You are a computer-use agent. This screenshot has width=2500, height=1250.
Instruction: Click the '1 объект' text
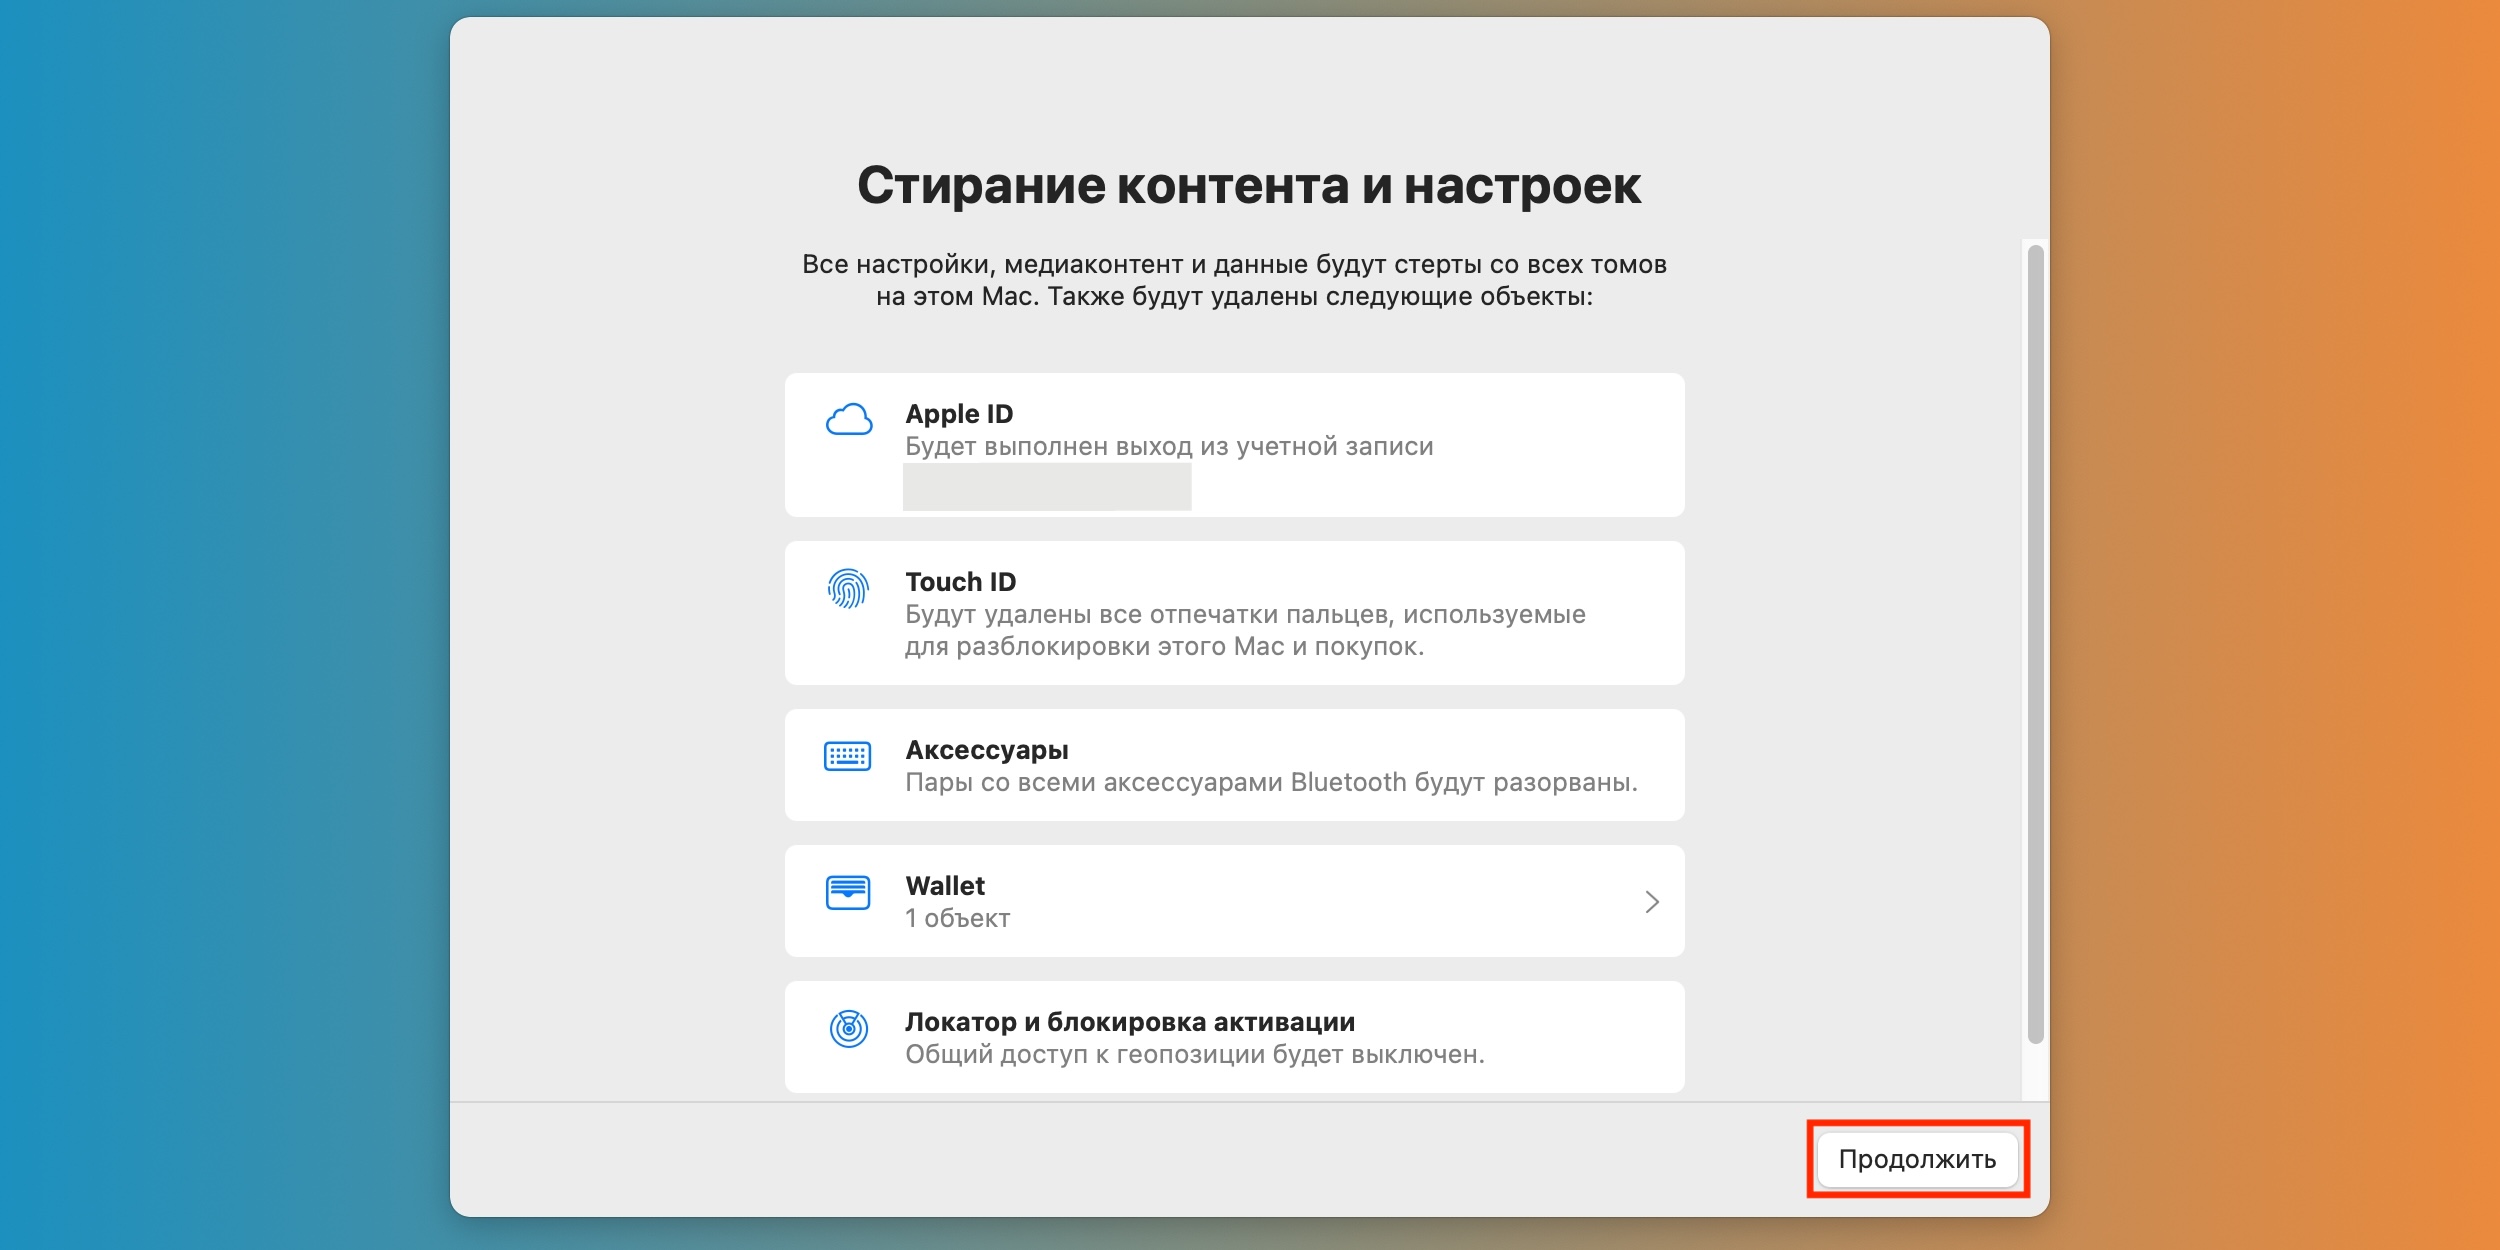tap(957, 918)
